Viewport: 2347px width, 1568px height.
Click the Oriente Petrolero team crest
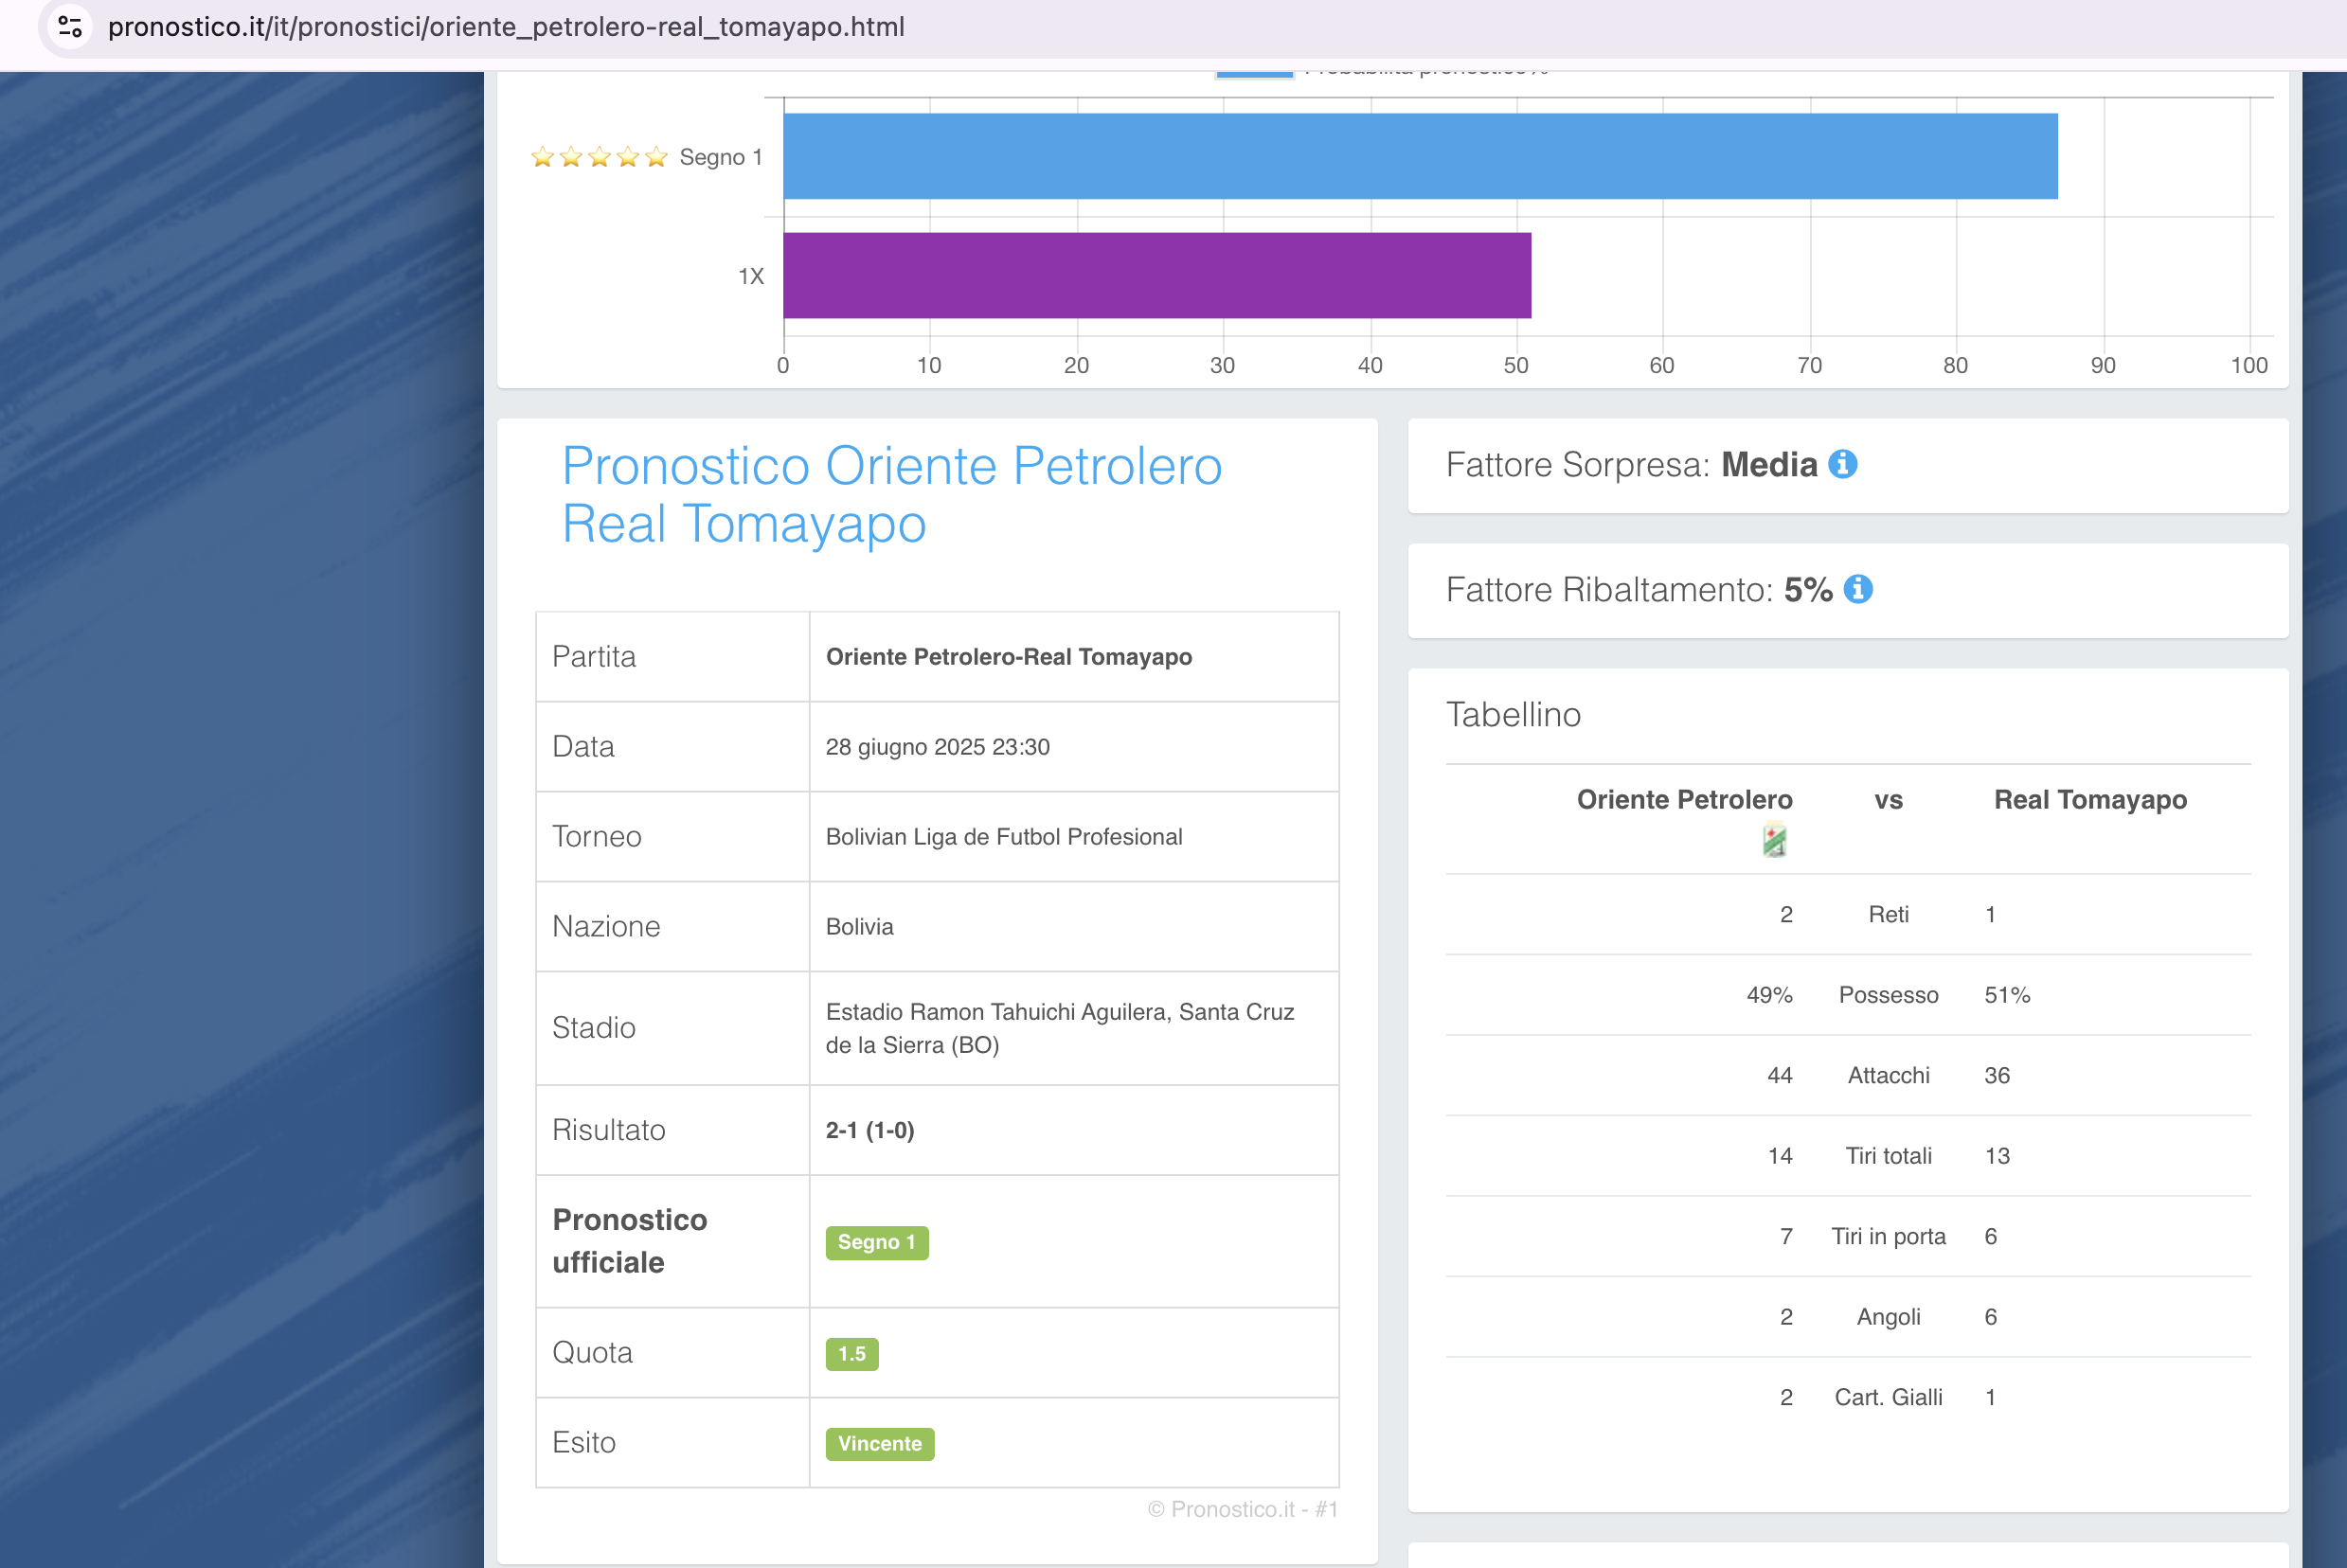[1774, 840]
